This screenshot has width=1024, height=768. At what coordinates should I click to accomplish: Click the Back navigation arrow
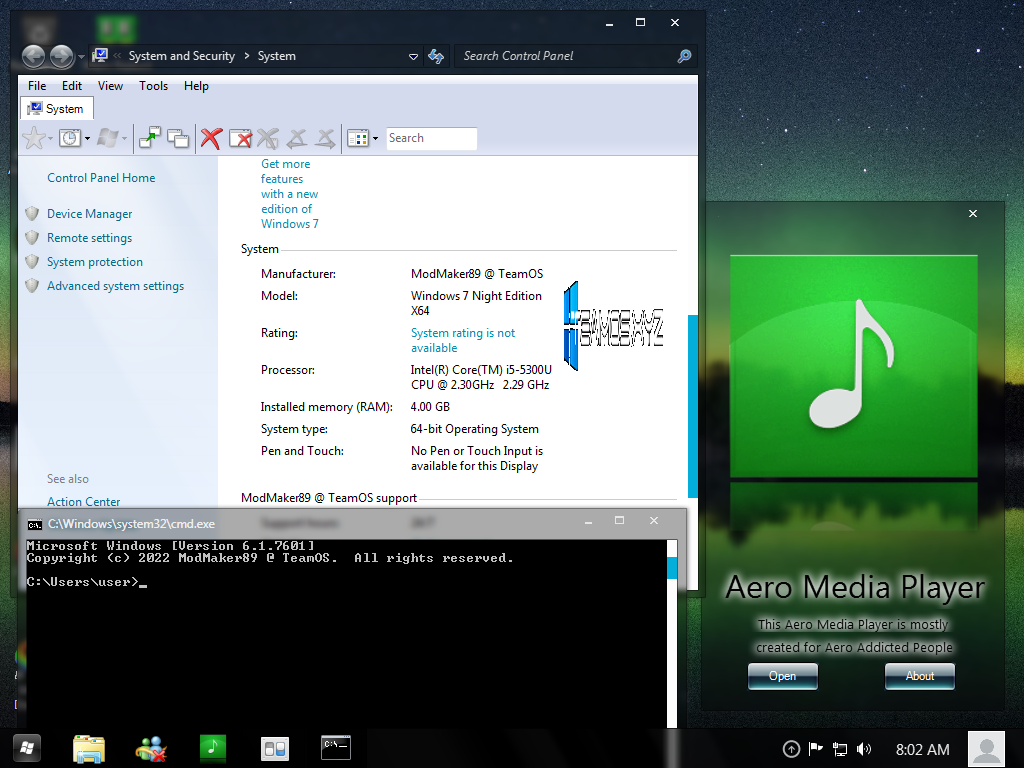click(x=34, y=57)
